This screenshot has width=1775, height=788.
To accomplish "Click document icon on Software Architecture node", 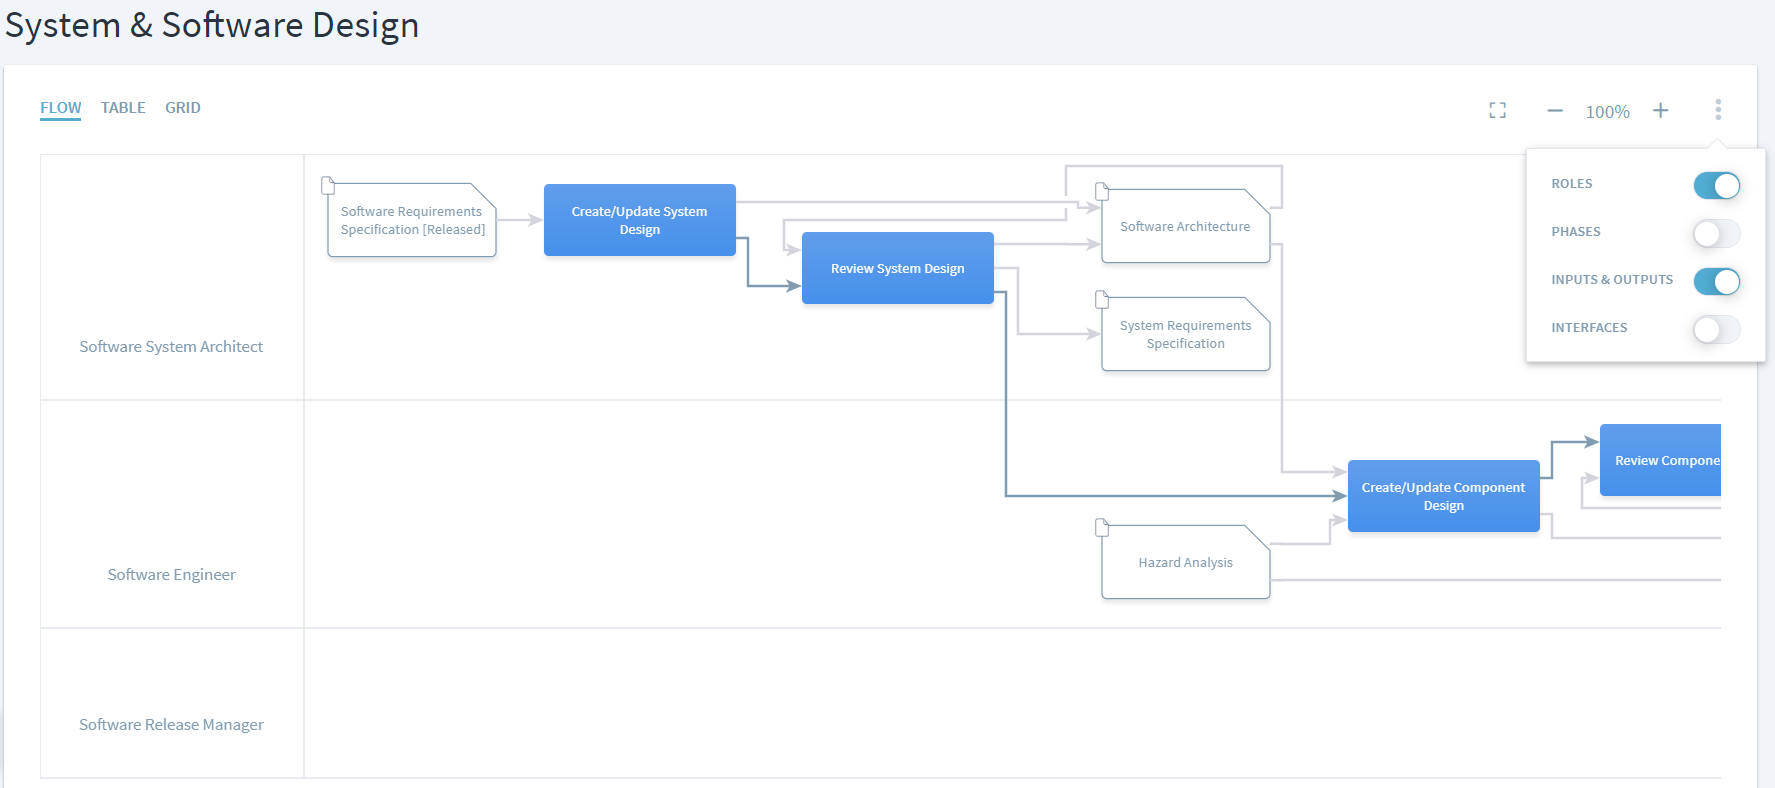I will (x=1102, y=191).
